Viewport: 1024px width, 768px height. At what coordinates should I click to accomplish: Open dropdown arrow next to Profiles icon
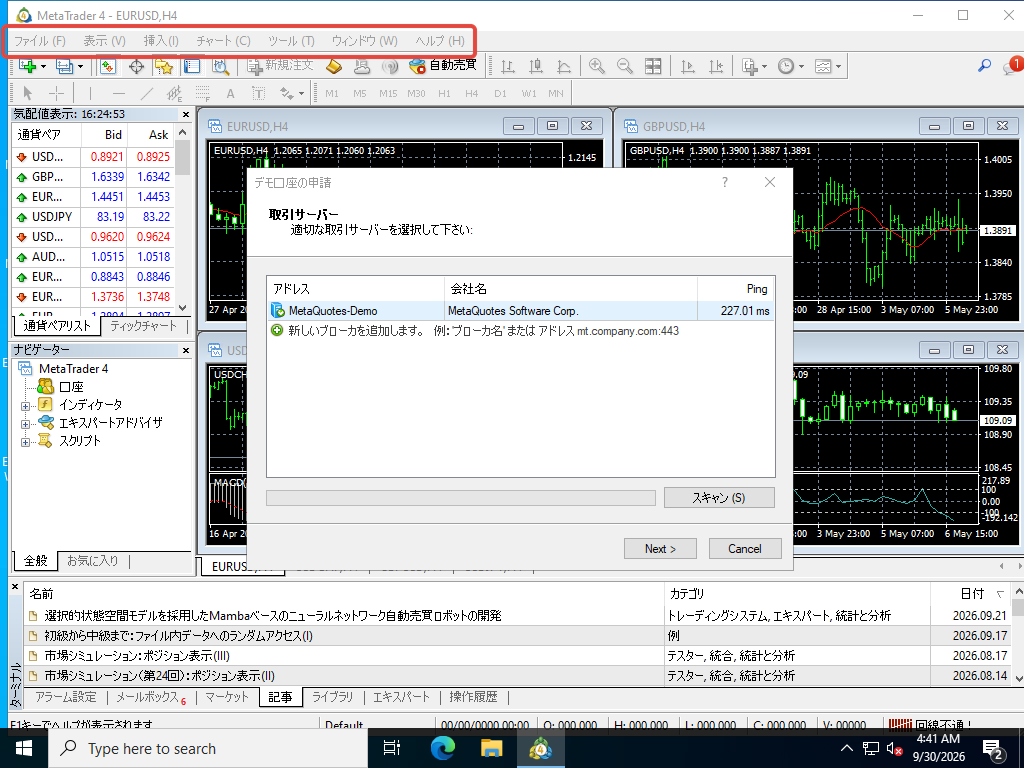point(80,67)
